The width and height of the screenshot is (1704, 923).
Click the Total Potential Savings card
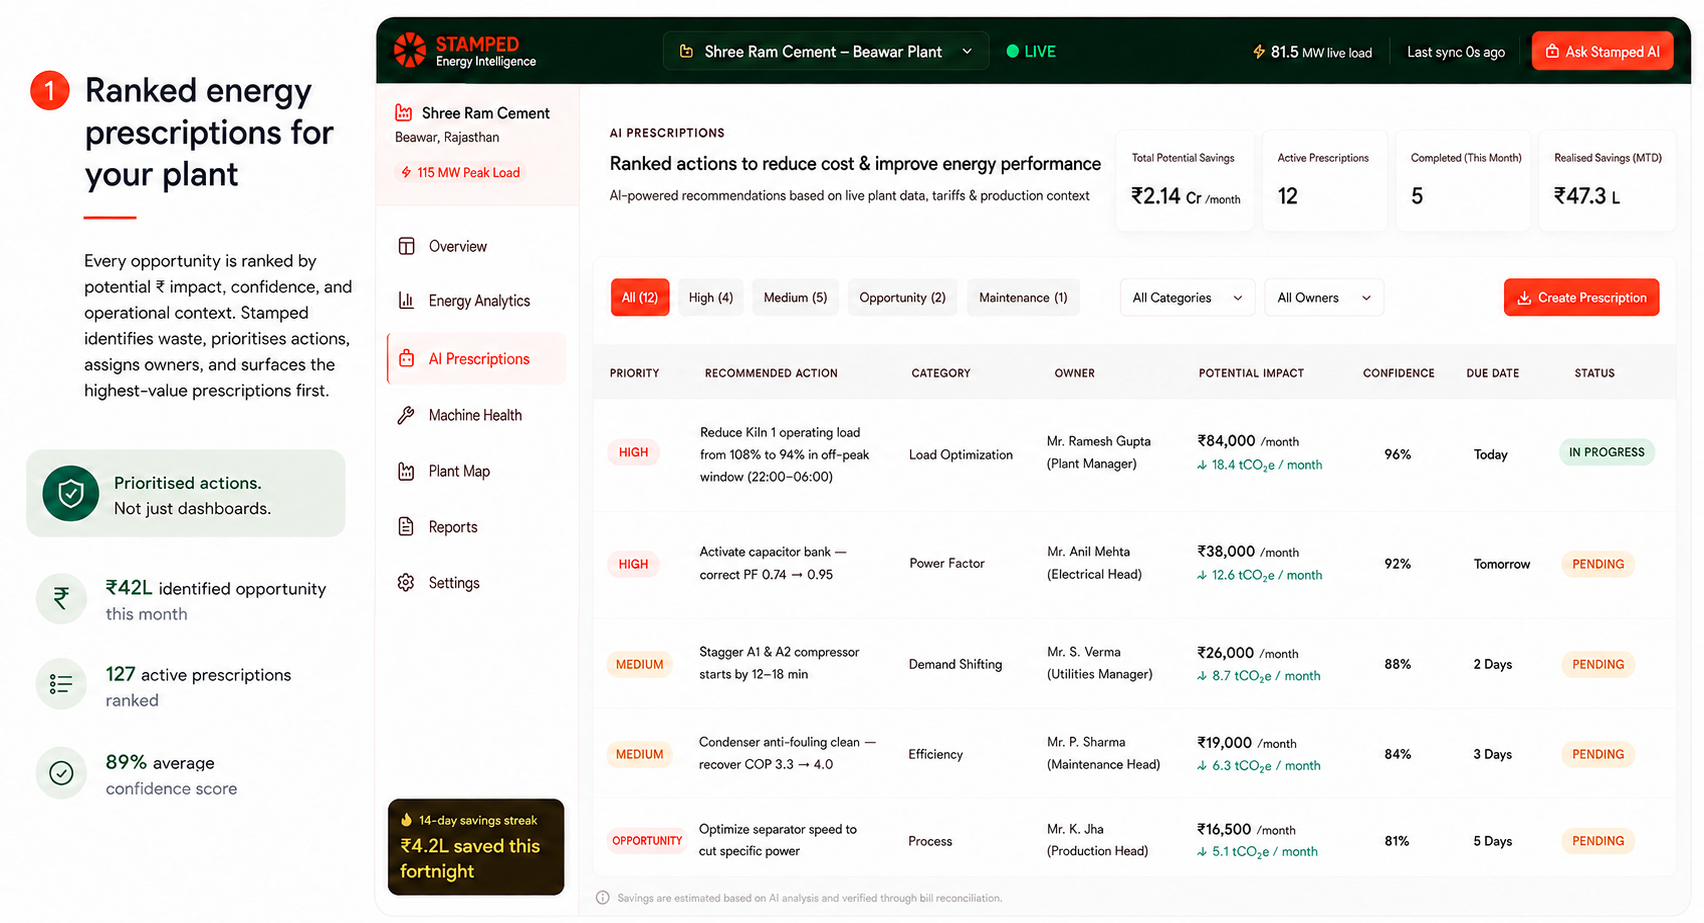coord(1185,181)
